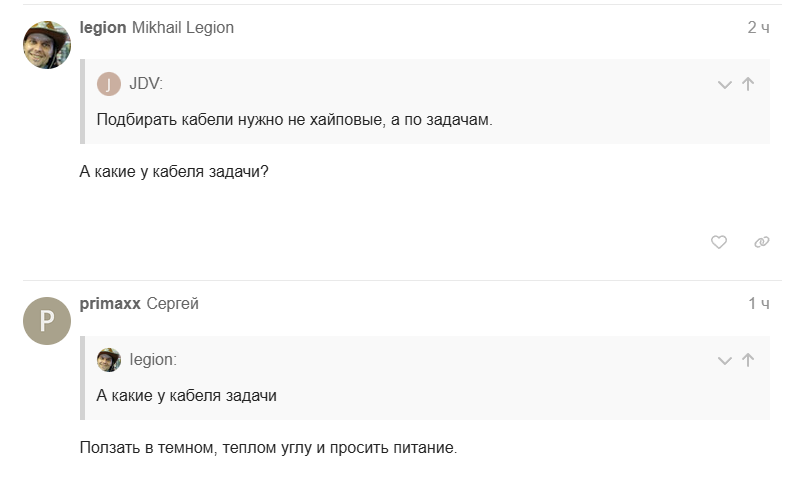Click the reply text about ползать в темном углу
Image resolution: width=803 pixels, height=493 pixels.
268,448
